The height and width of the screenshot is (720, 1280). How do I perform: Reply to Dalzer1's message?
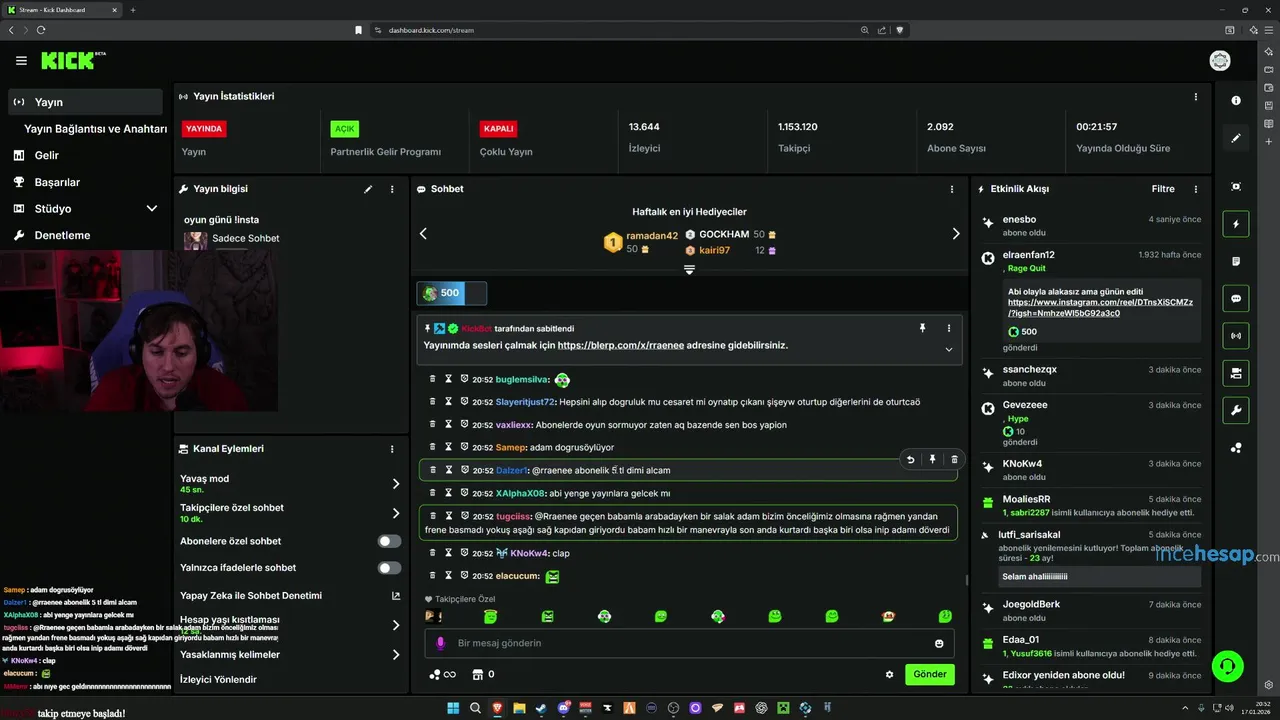(910, 459)
